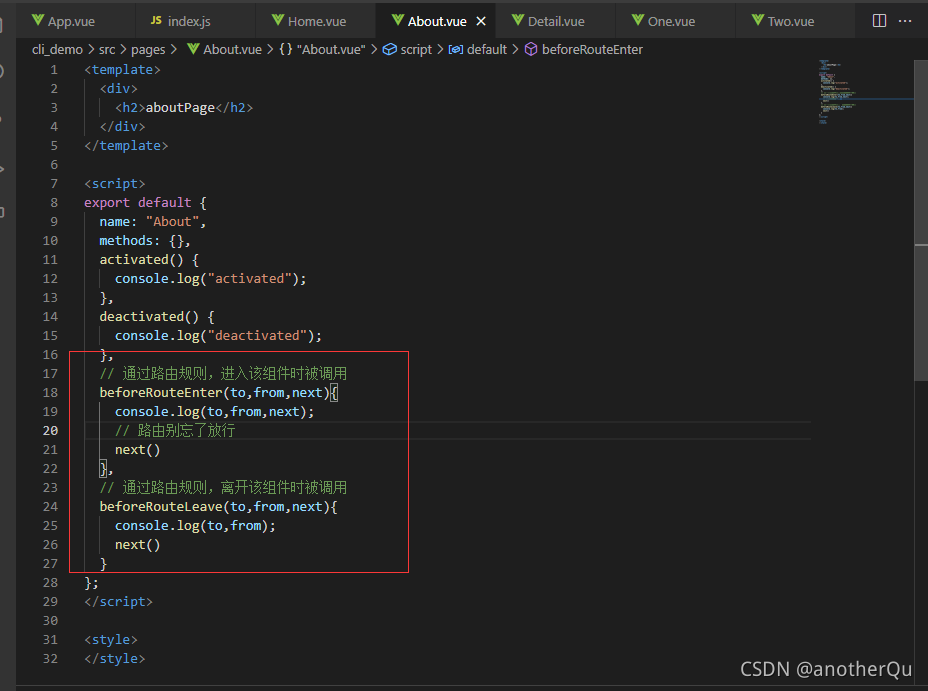
Task: Click the comment on line 23
Action: point(223,488)
